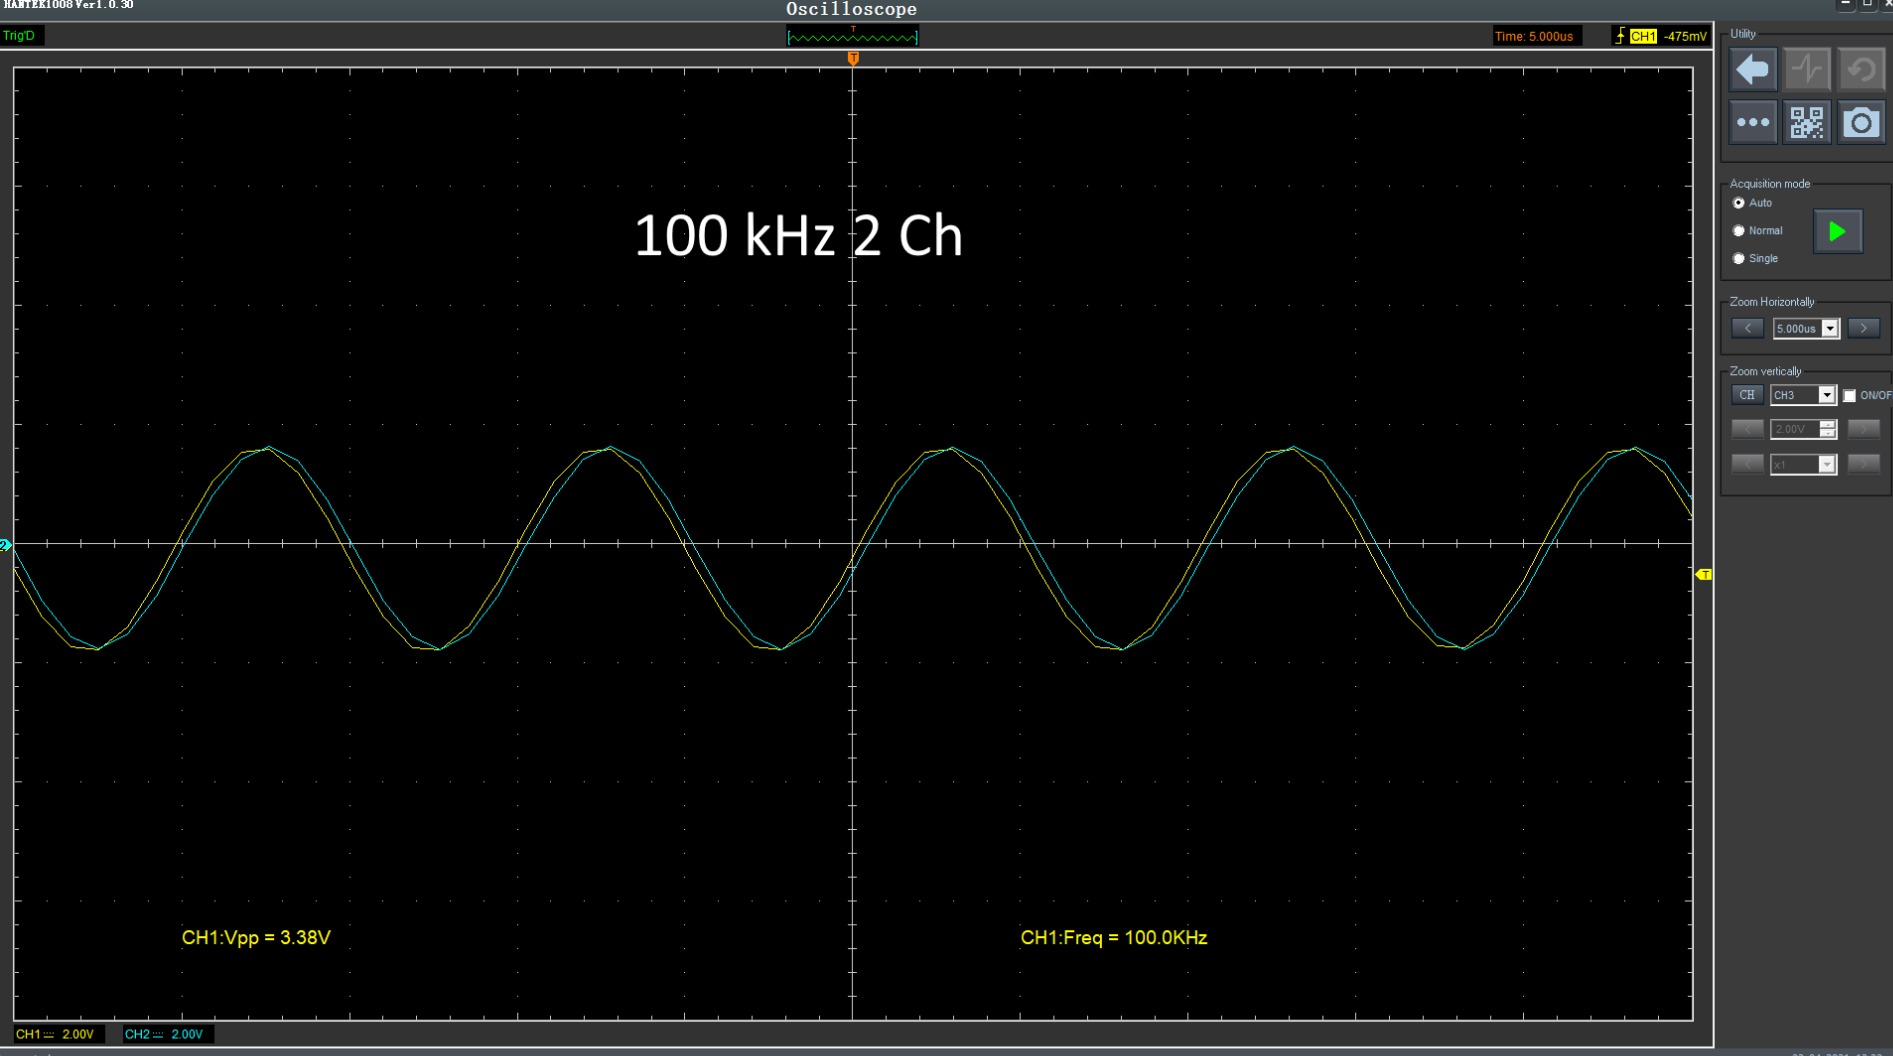1893x1056 pixels.
Task: Select Normal acquisition mode
Action: [1739, 231]
